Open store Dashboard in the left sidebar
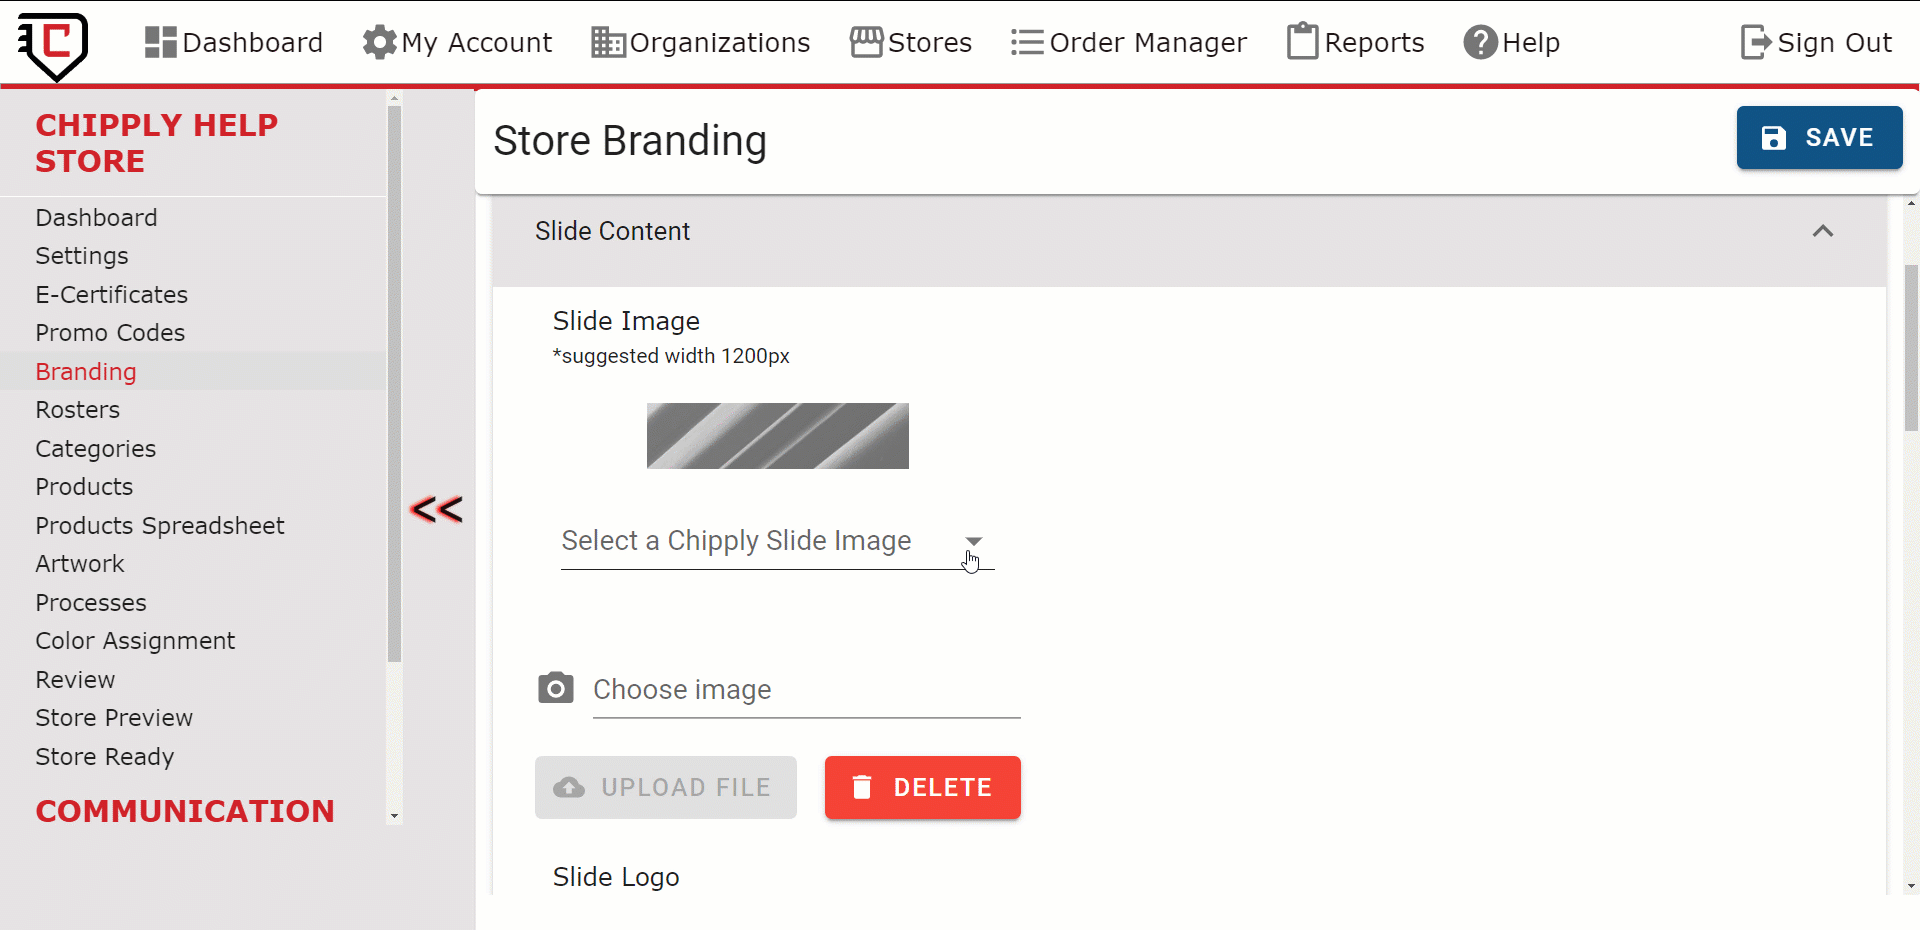Image resolution: width=1920 pixels, height=930 pixels. coord(96,218)
